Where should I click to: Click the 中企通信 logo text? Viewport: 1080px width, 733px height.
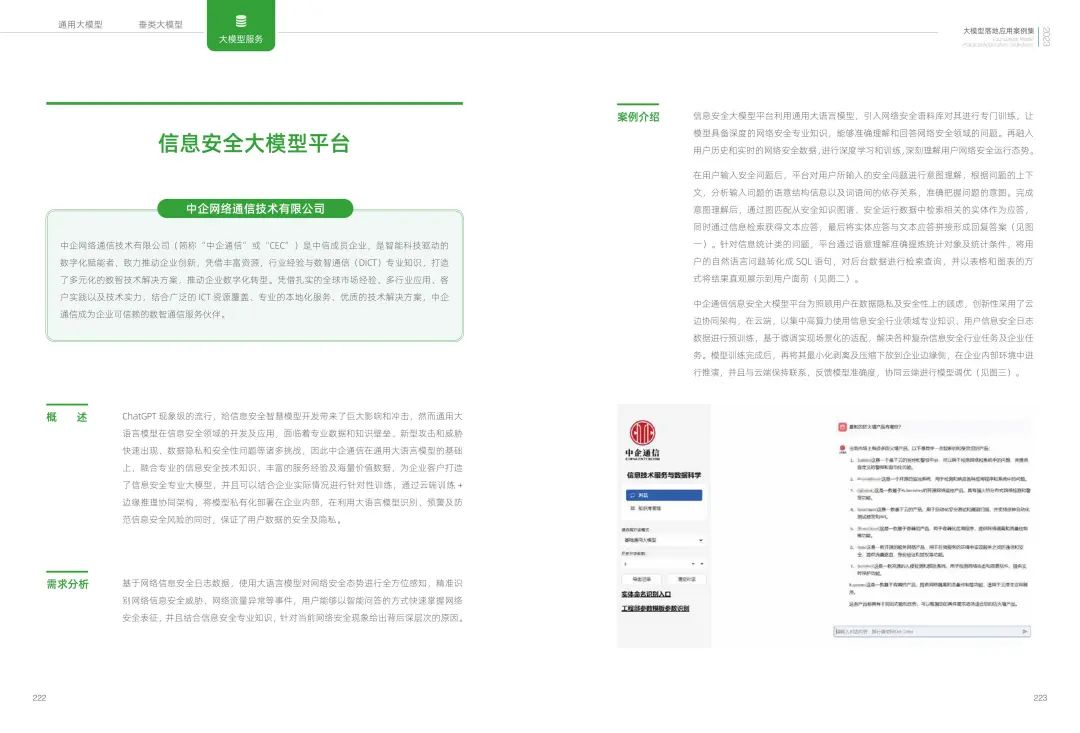point(643,454)
